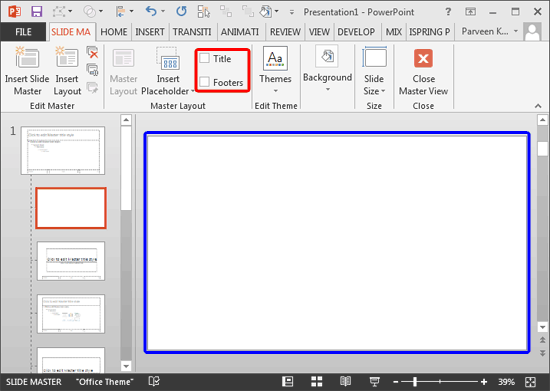Open the FILE tab

[x=23, y=32]
